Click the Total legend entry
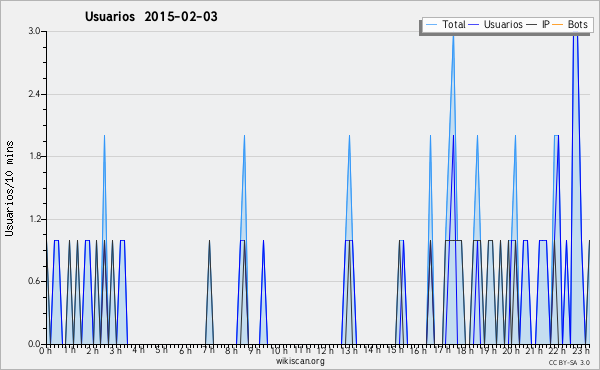Screen dimensions: 600x370 (x=446, y=25)
